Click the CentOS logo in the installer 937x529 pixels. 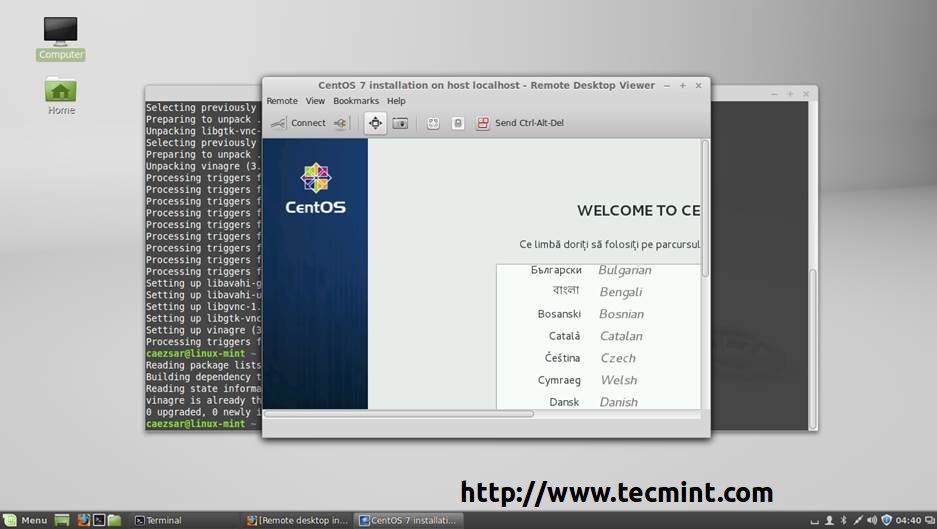click(316, 189)
